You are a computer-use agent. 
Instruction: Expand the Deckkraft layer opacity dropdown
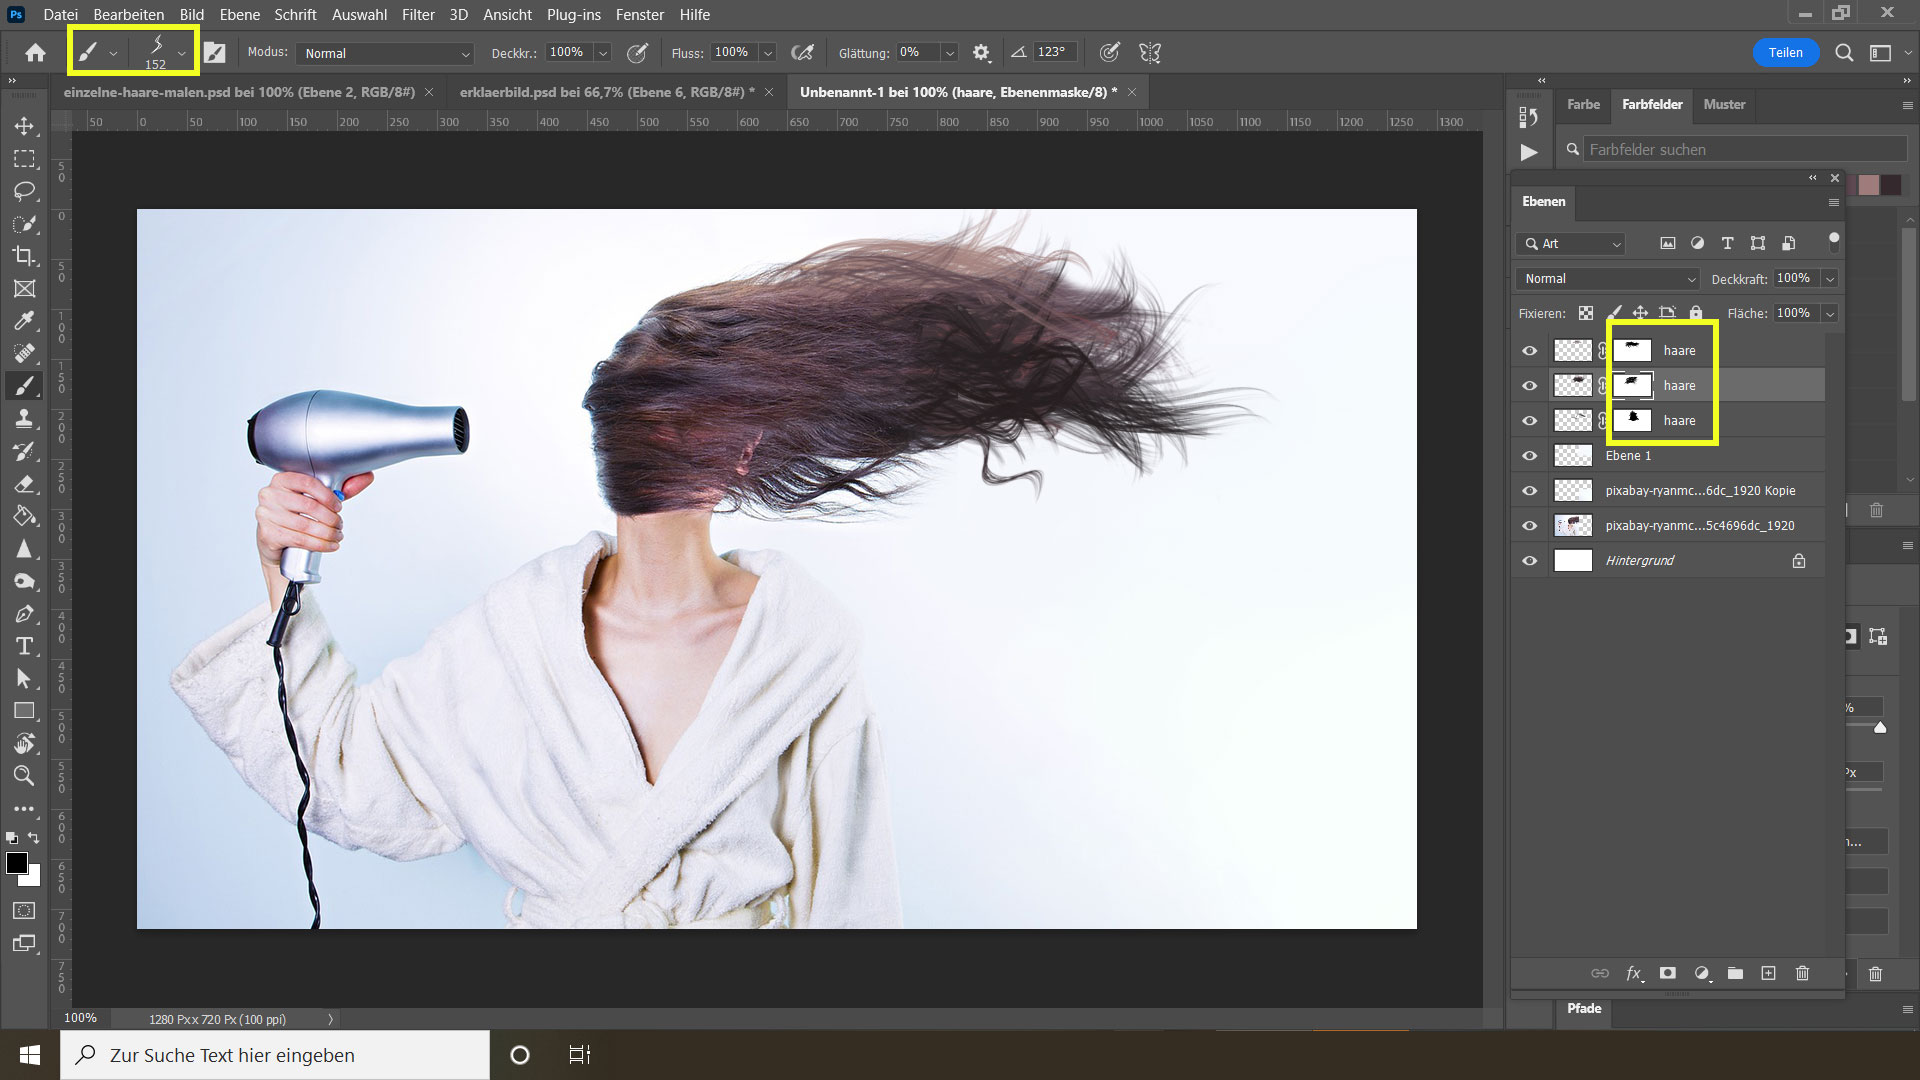[1830, 279]
